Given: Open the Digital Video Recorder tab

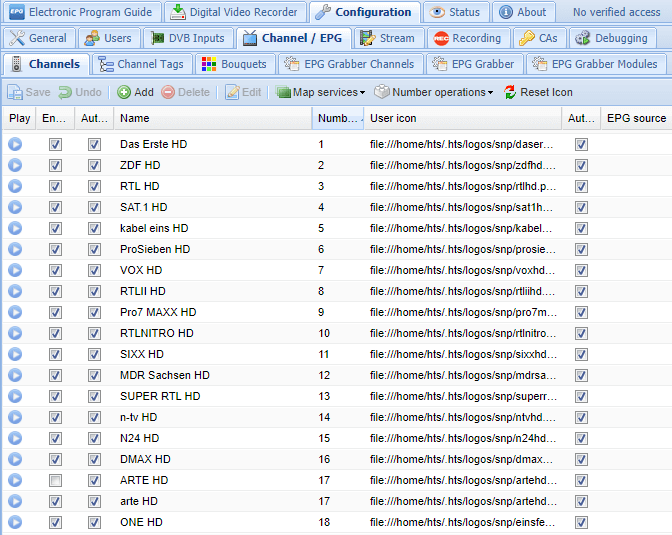Looking at the screenshot, I should click(x=233, y=12).
